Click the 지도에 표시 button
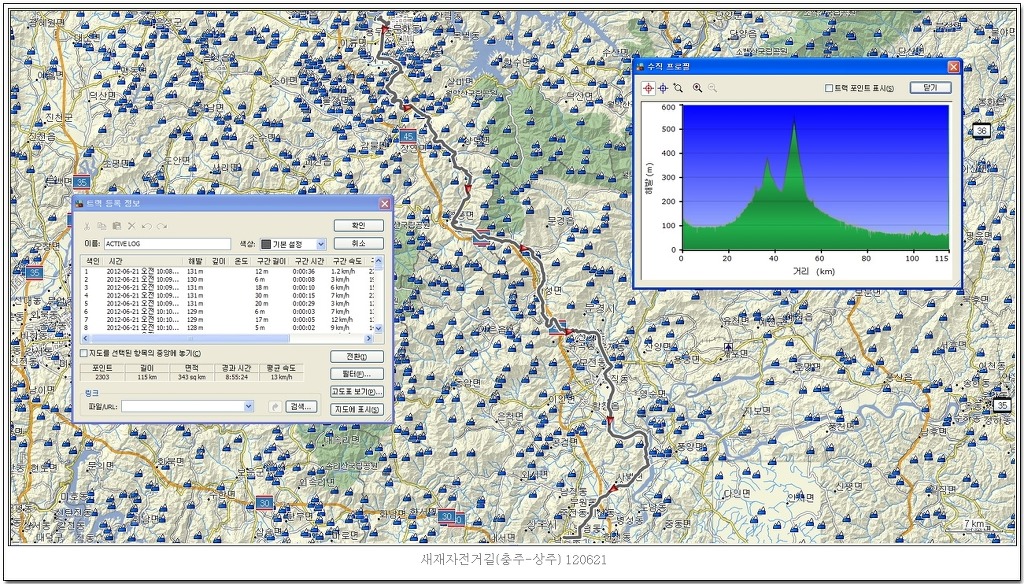Image resolution: width=1024 pixels, height=584 pixels. [x=357, y=410]
